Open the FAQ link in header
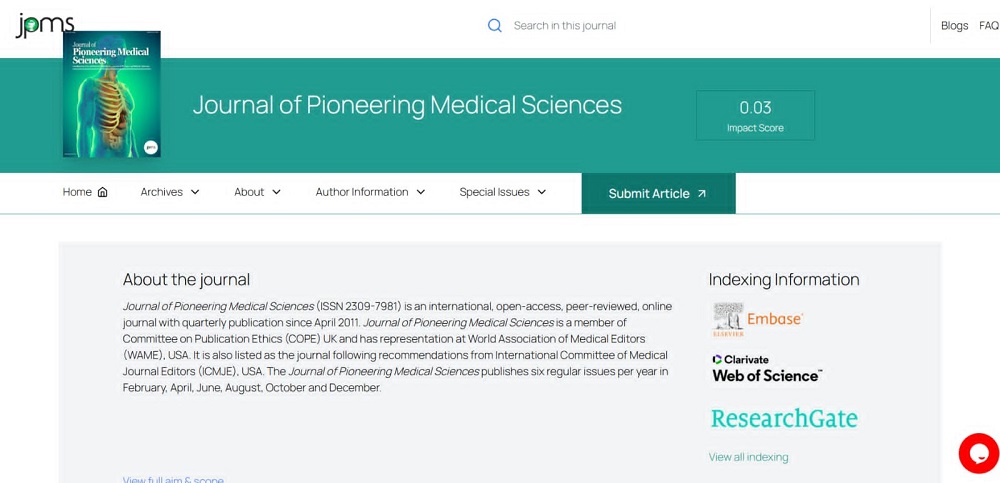The image size is (1000, 483). point(989,26)
